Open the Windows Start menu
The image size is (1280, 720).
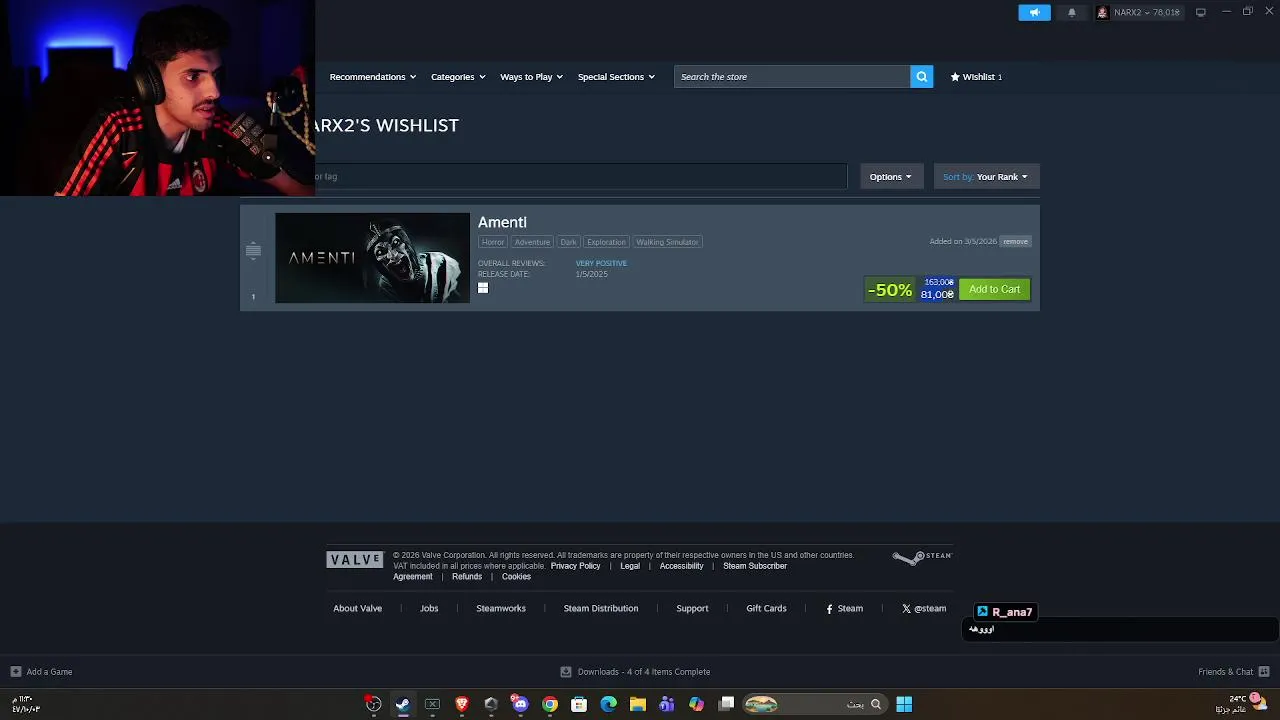pos(904,704)
